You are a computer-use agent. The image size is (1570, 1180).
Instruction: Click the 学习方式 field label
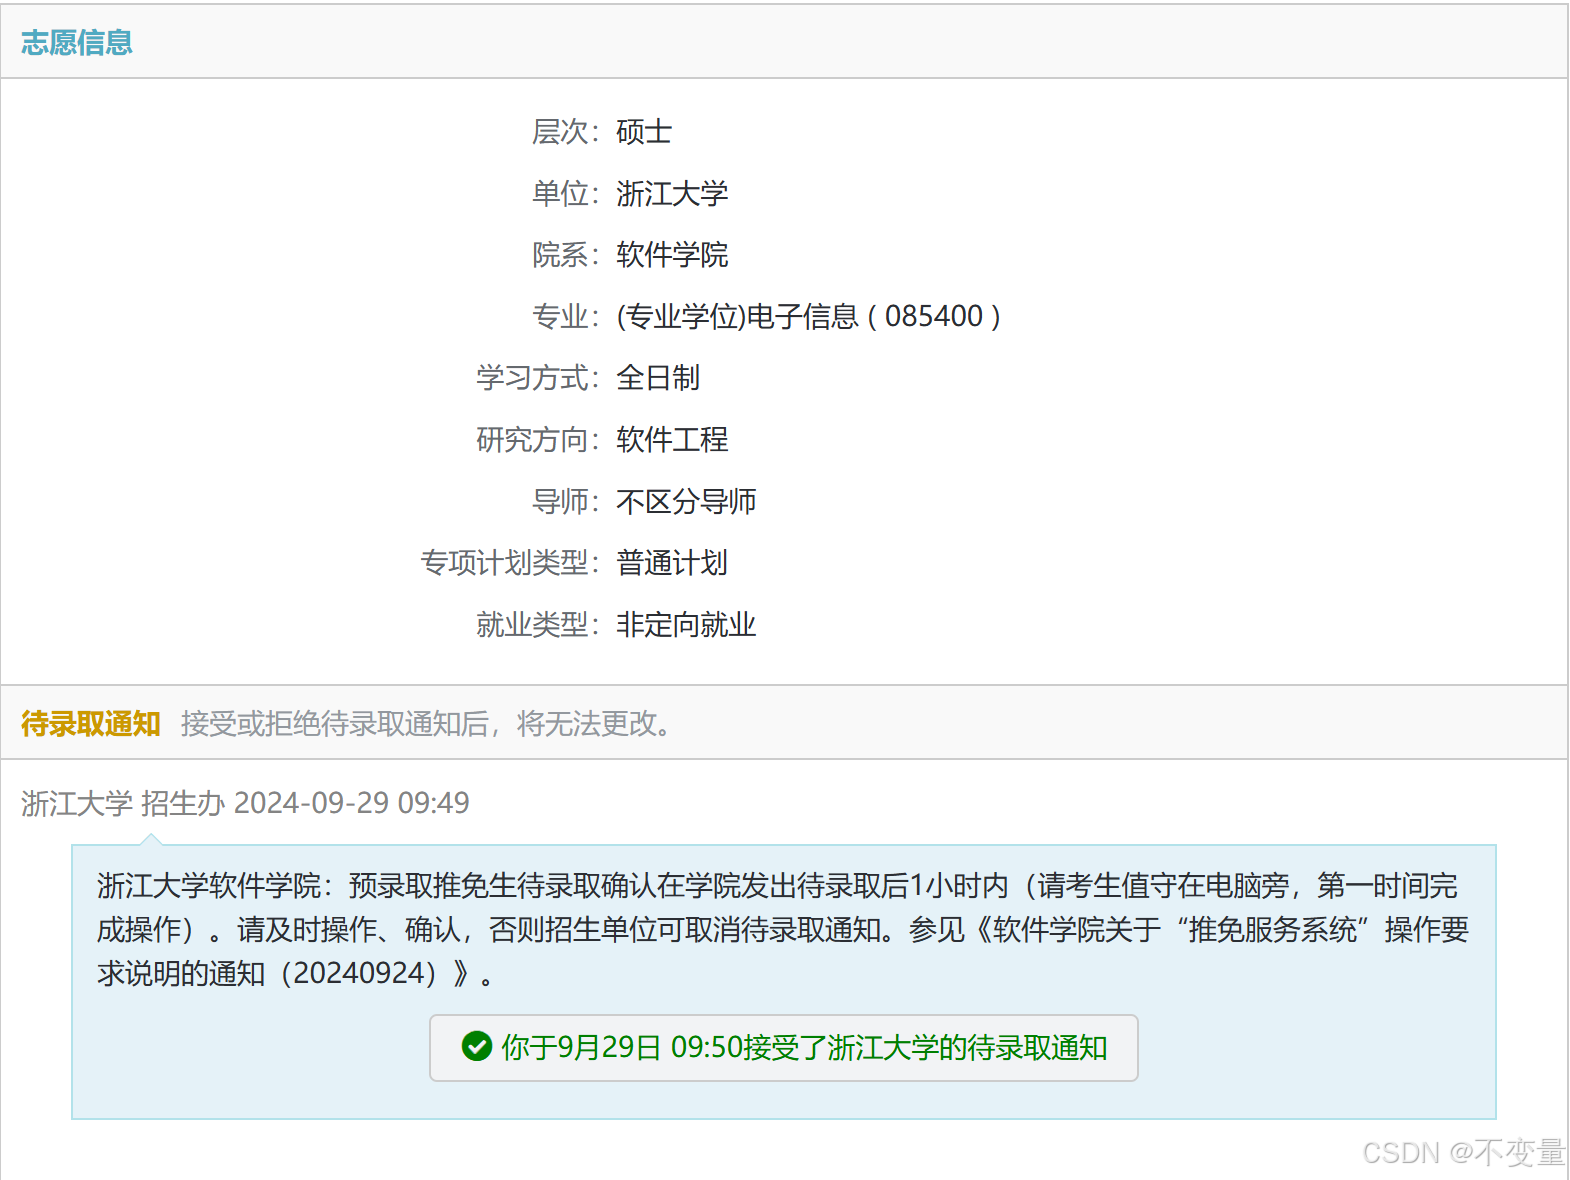tap(538, 377)
